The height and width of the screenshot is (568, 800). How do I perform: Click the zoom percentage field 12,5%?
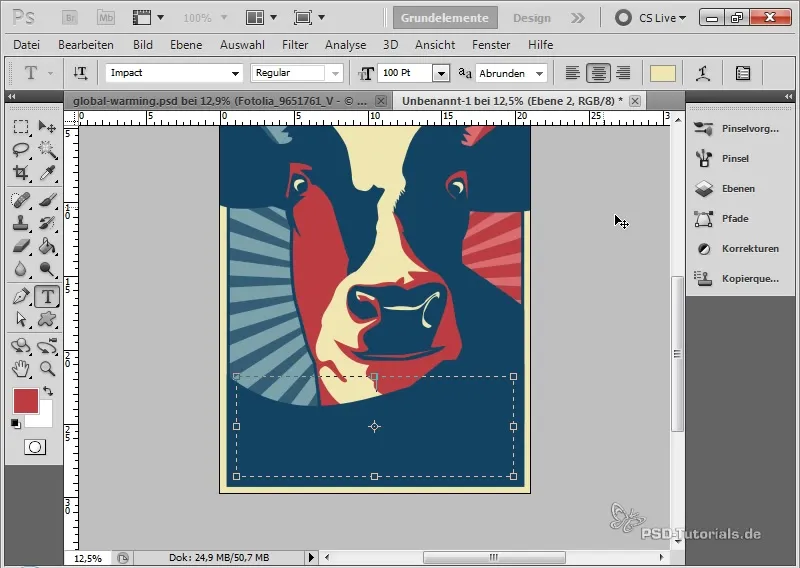88,558
